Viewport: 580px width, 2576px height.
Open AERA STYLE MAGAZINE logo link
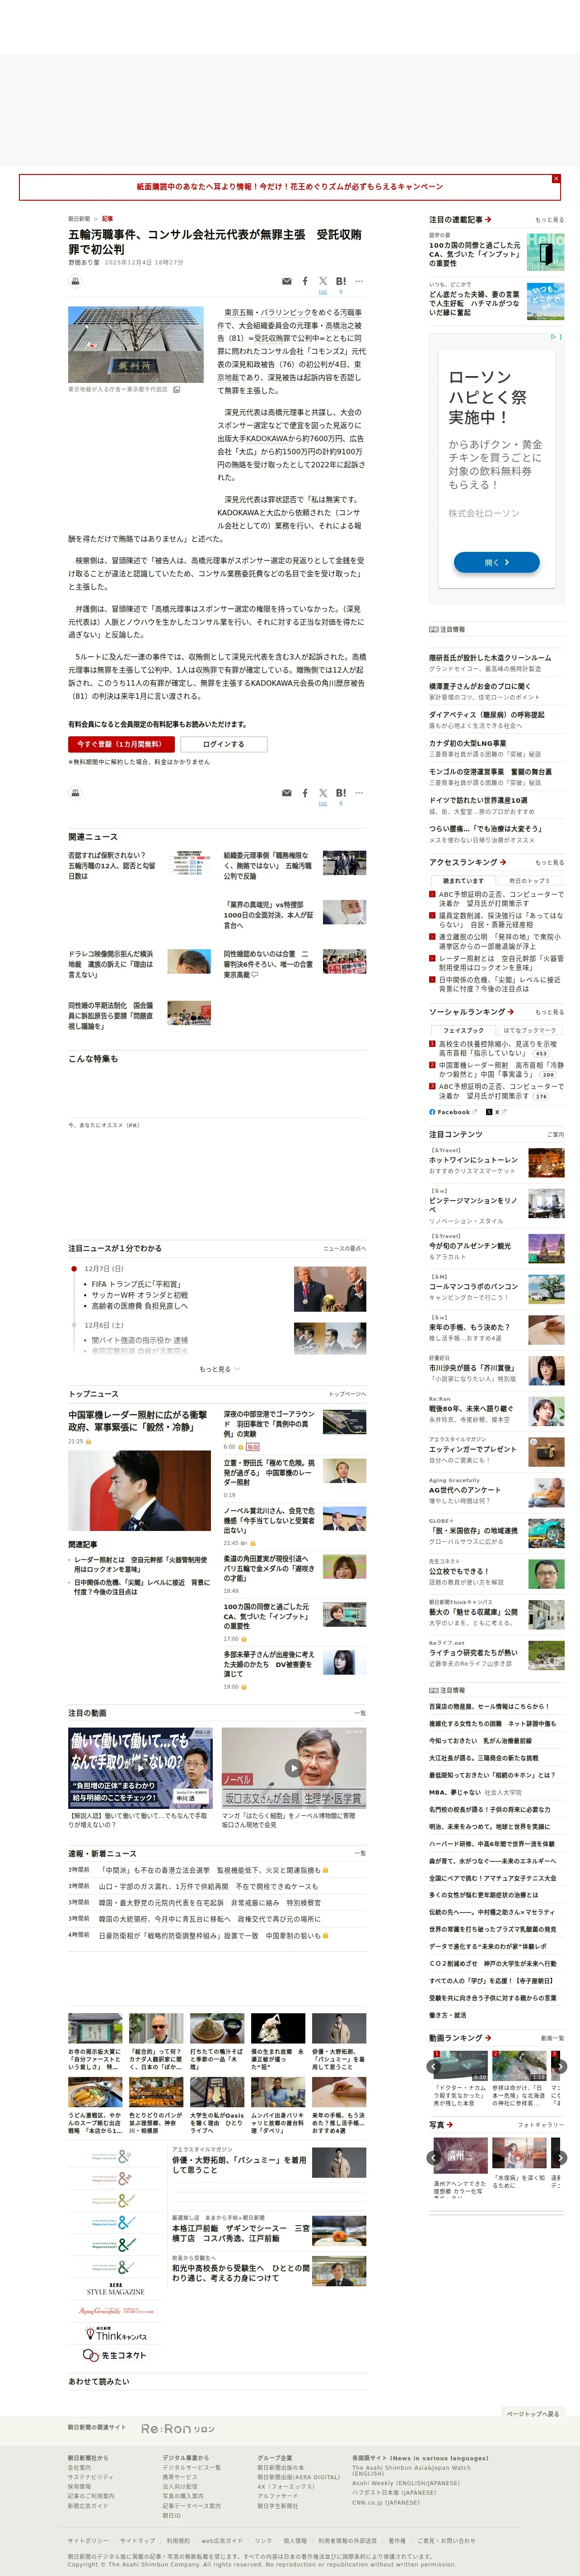(x=115, y=2289)
